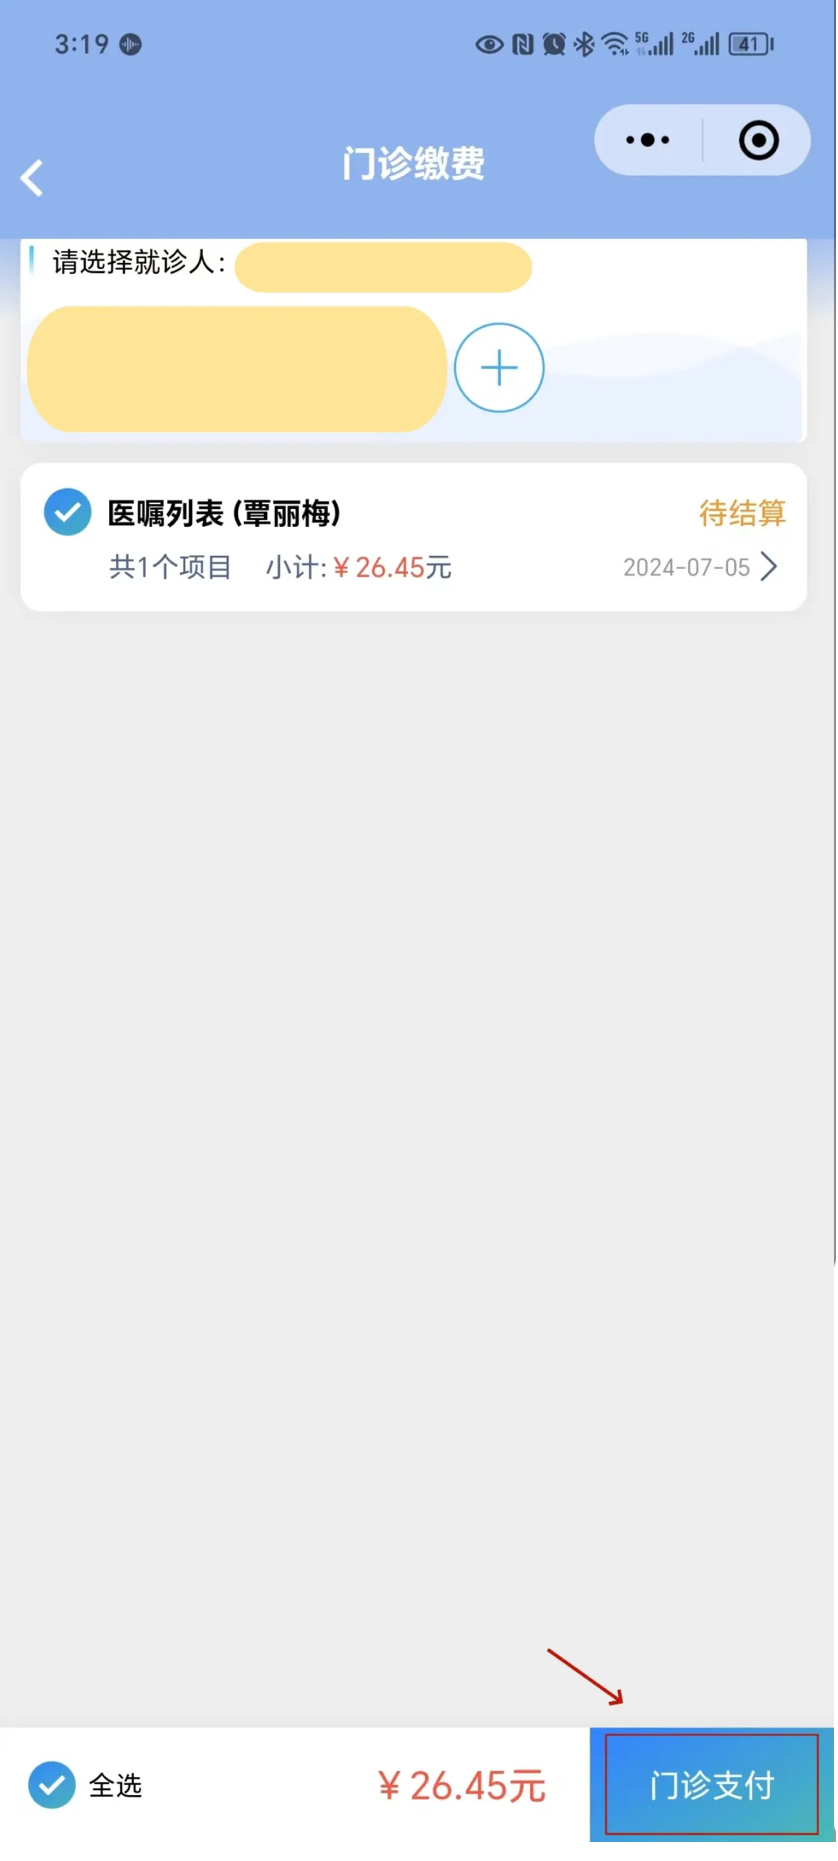Expand order details via right chevron

769,567
